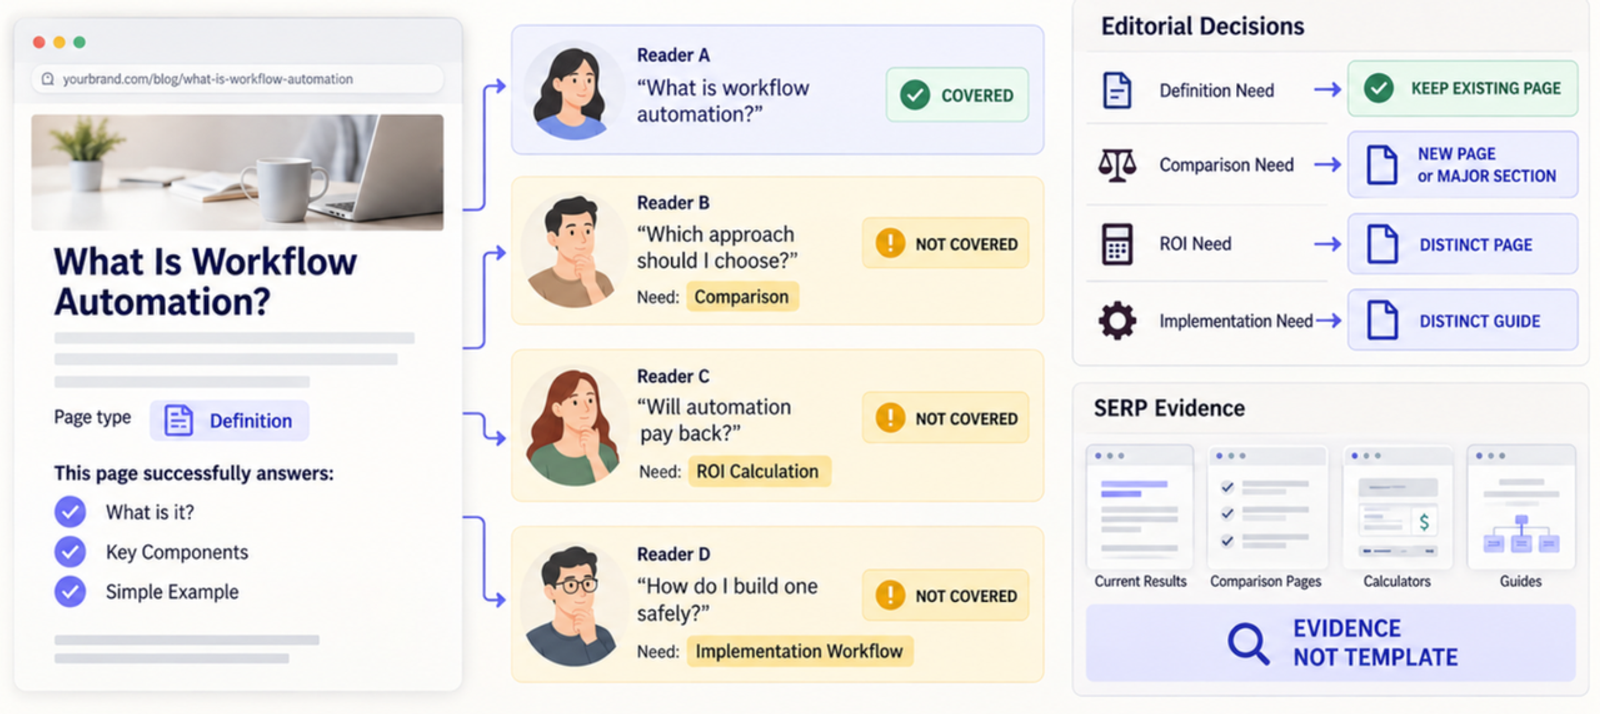1600x714 pixels.
Task: Click the Definition Need document icon
Action: coord(1117,90)
